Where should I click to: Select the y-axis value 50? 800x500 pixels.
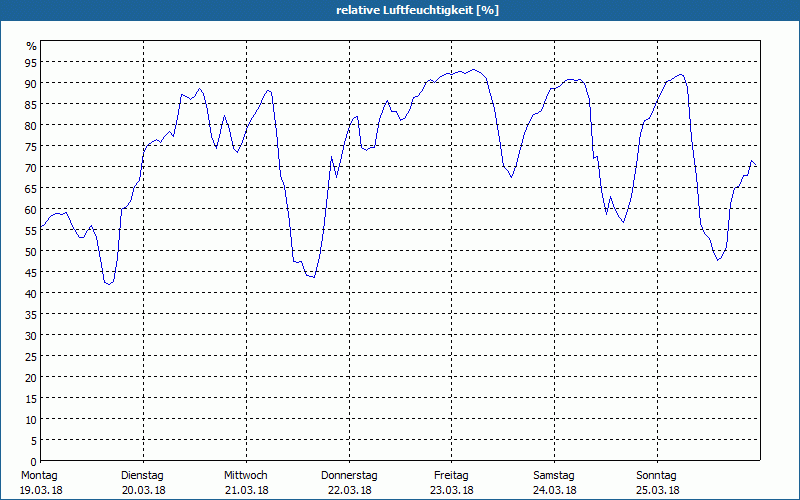pyautogui.click(x=31, y=252)
